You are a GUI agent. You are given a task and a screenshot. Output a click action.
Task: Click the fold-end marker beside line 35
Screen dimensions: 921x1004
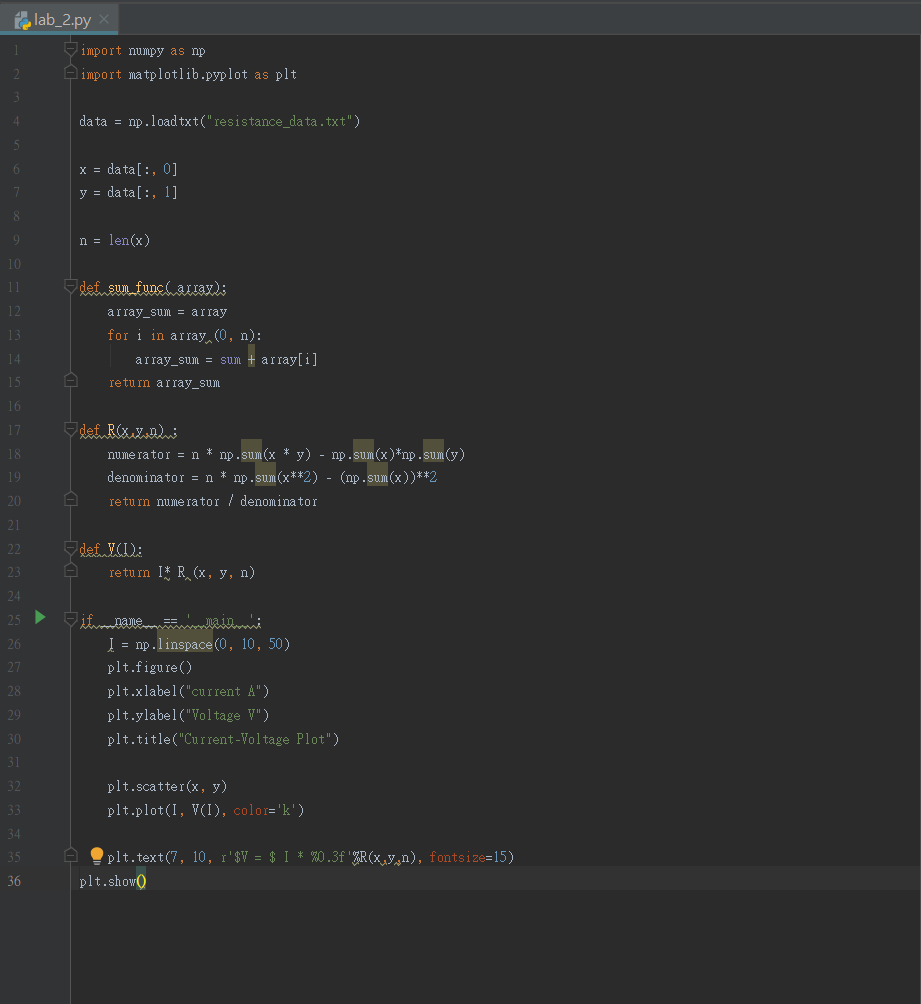(x=70, y=855)
